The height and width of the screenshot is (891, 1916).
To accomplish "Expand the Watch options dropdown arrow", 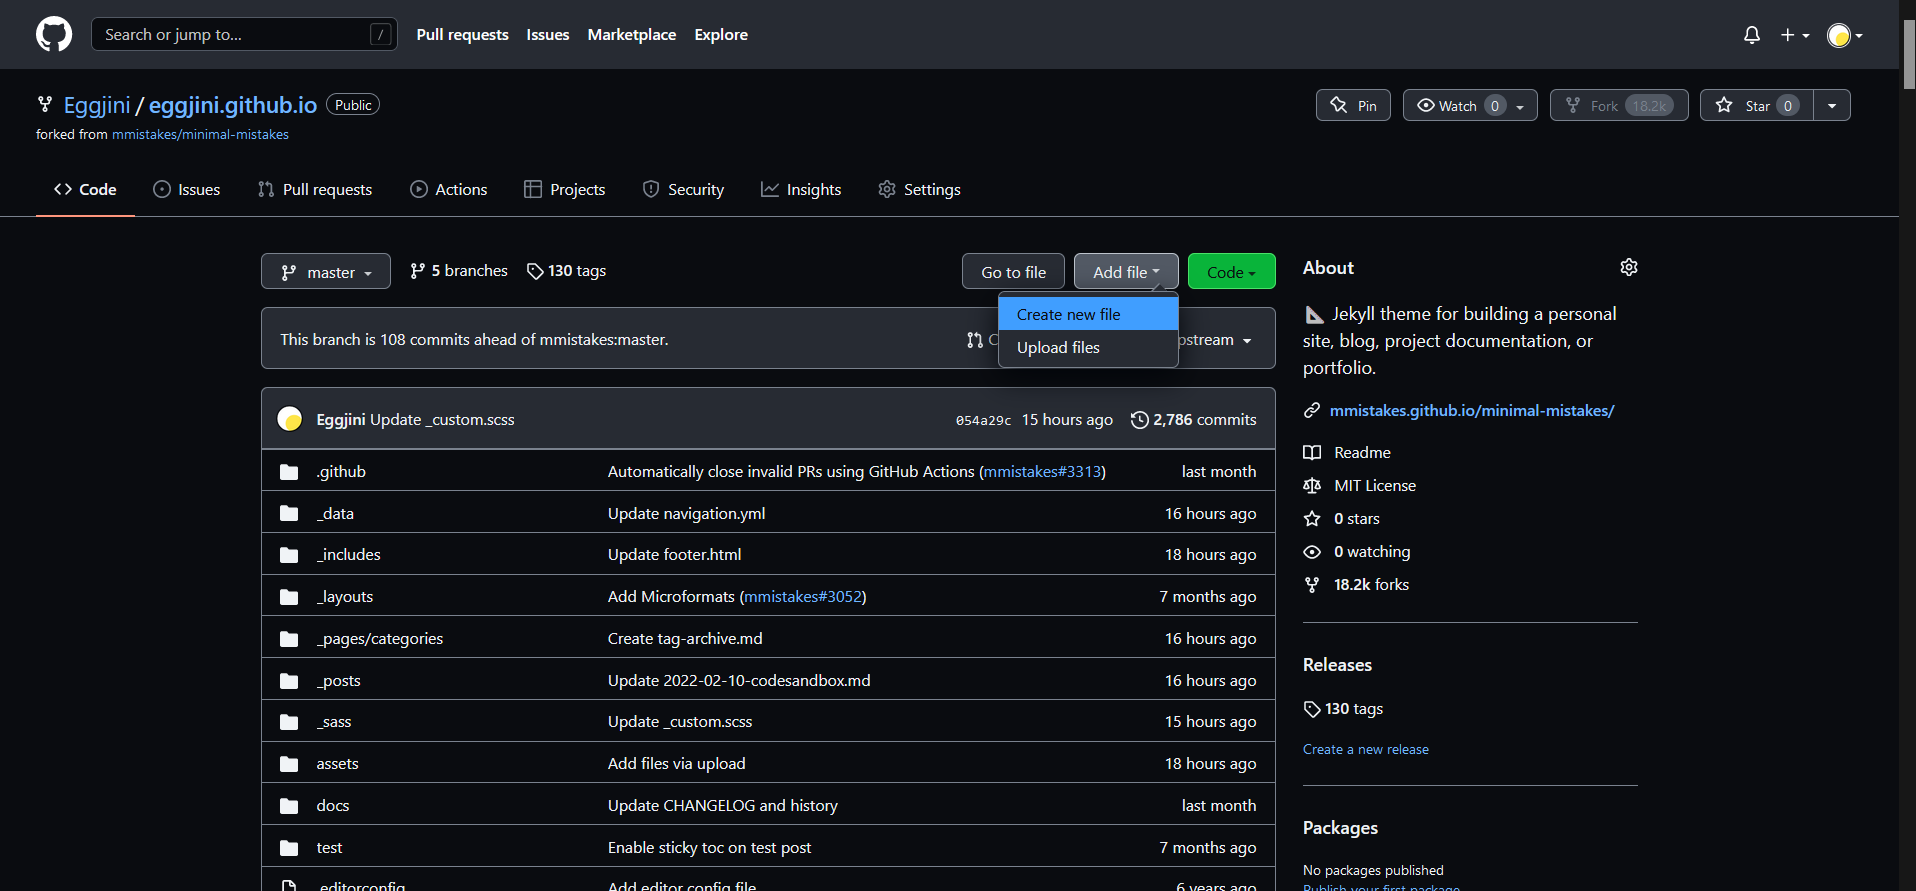I will tap(1521, 106).
